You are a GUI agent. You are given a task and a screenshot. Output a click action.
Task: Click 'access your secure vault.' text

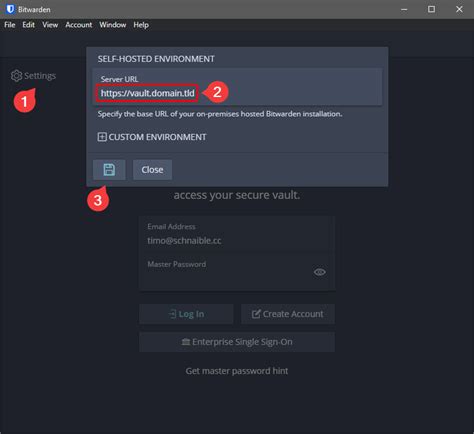point(237,195)
